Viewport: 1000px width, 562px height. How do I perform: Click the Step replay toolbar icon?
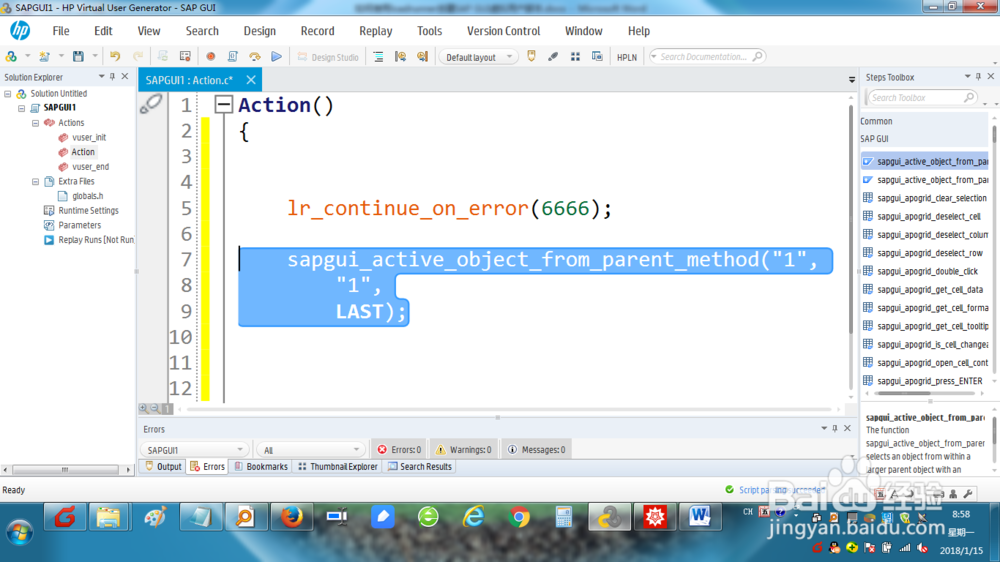pyautogui.click(x=254, y=57)
